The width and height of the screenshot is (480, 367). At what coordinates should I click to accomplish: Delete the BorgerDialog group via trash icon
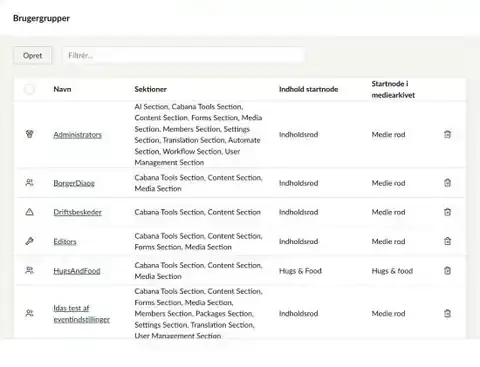[x=447, y=183]
